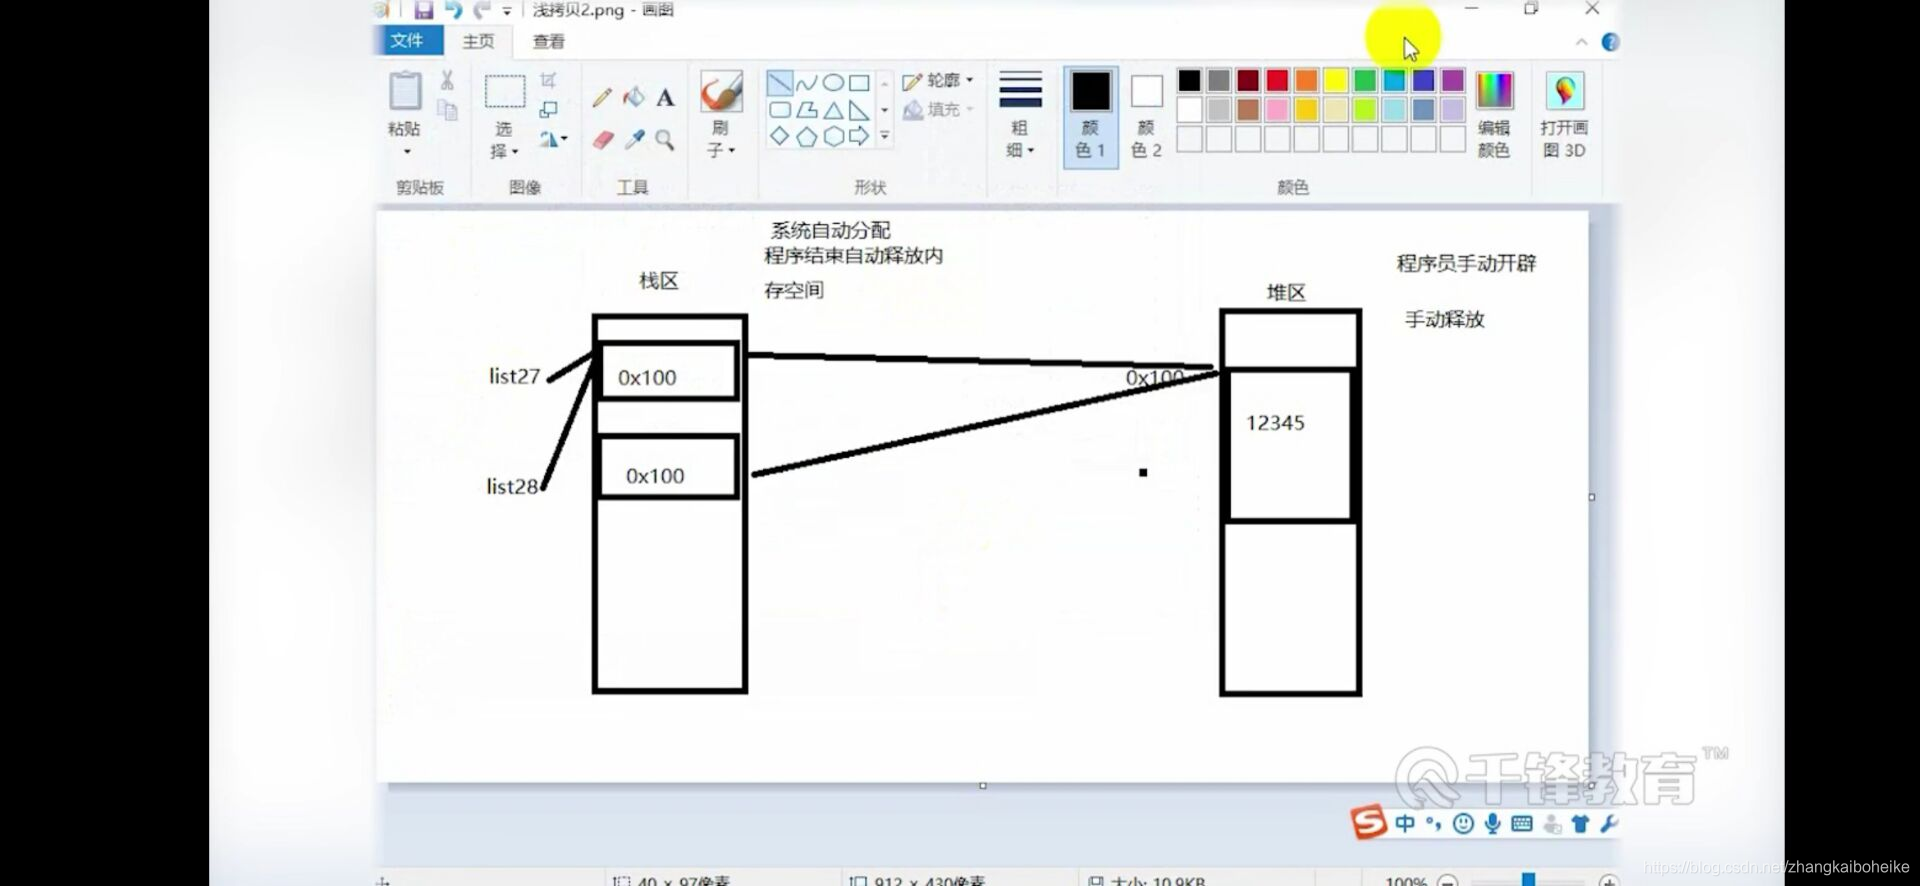Select the text A tool
The image size is (1920, 886).
tap(665, 97)
